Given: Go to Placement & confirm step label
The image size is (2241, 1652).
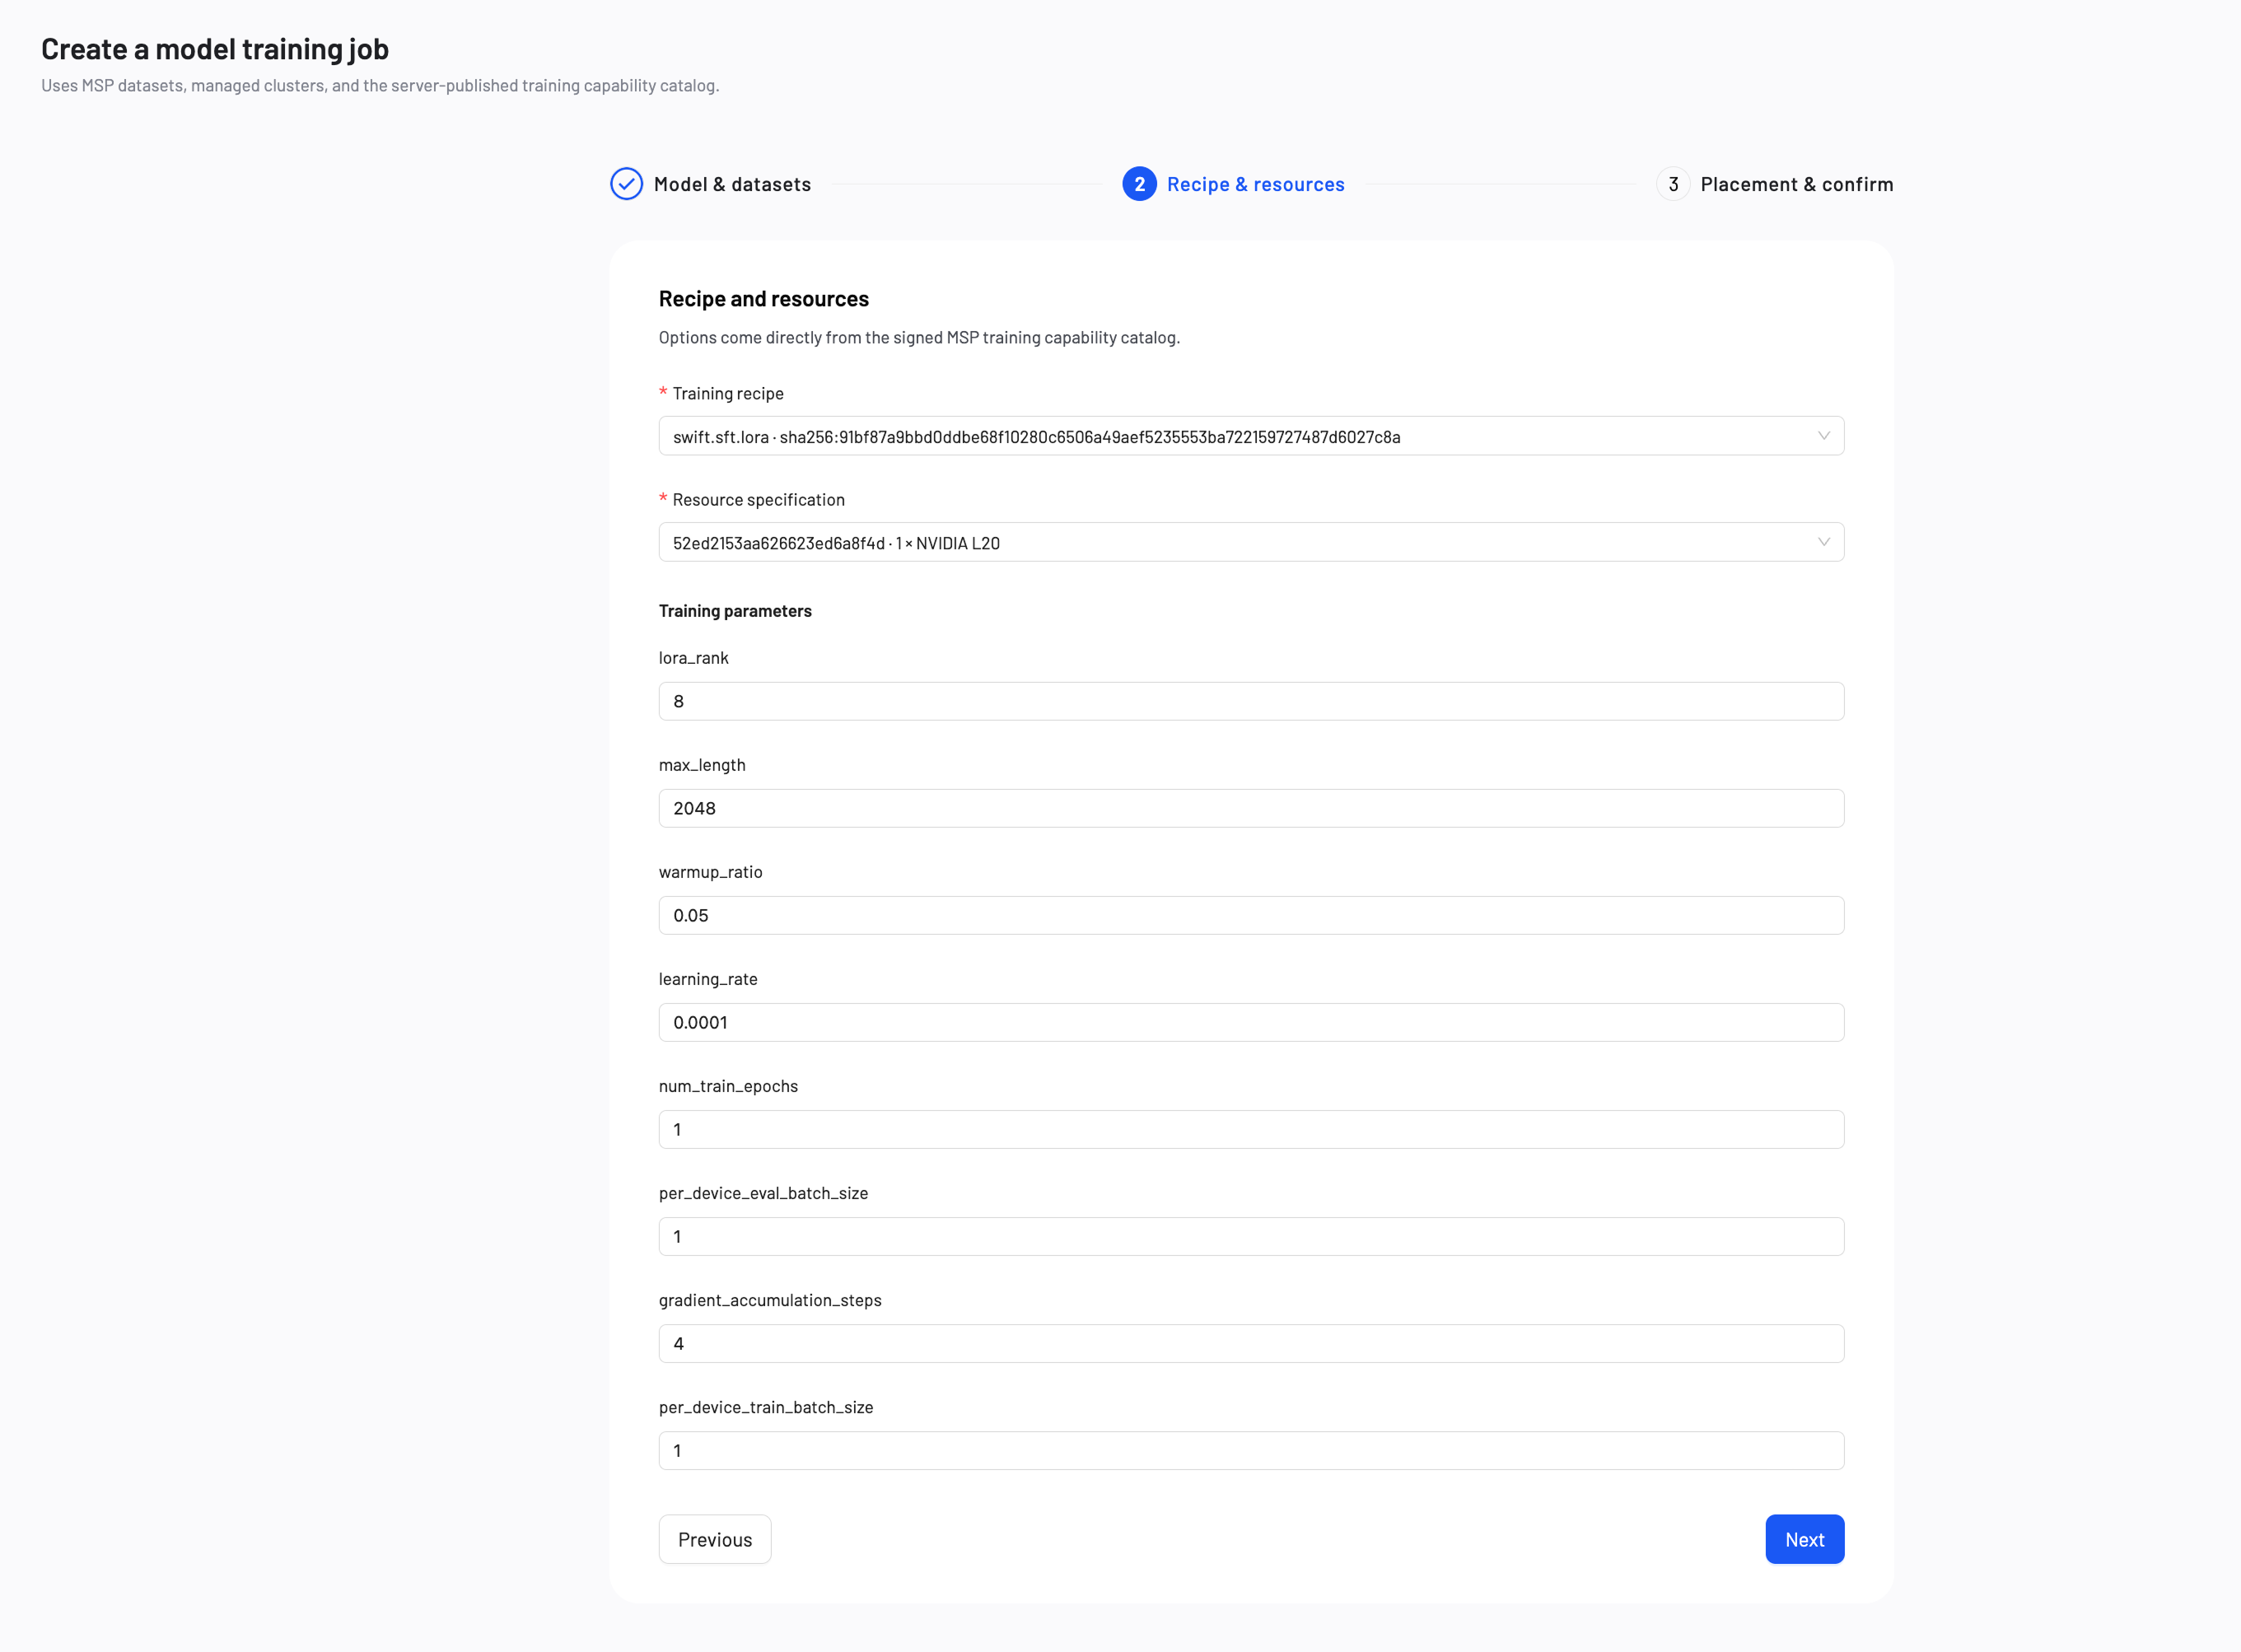Looking at the screenshot, I should tap(1796, 184).
